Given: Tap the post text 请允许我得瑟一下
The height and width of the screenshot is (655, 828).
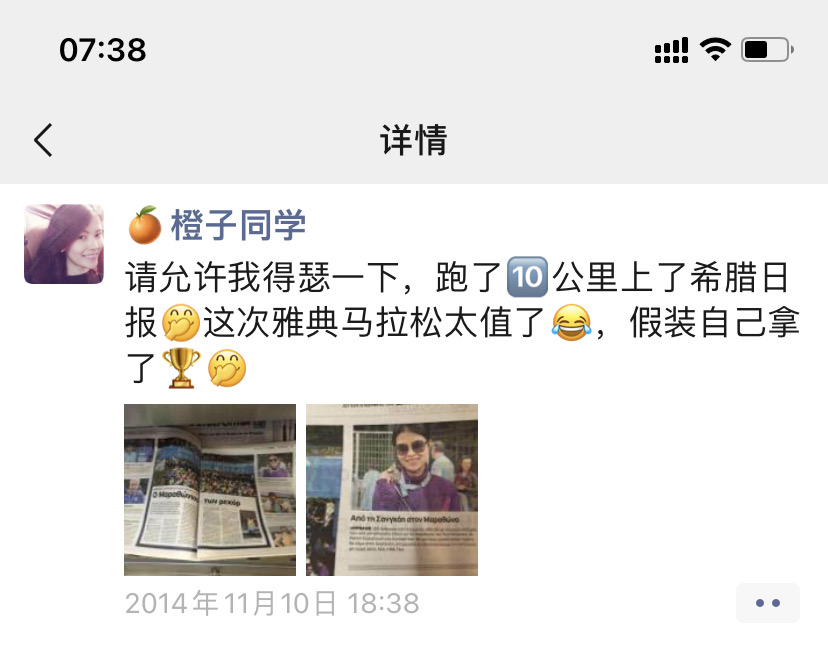Looking at the screenshot, I should (x=262, y=277).
